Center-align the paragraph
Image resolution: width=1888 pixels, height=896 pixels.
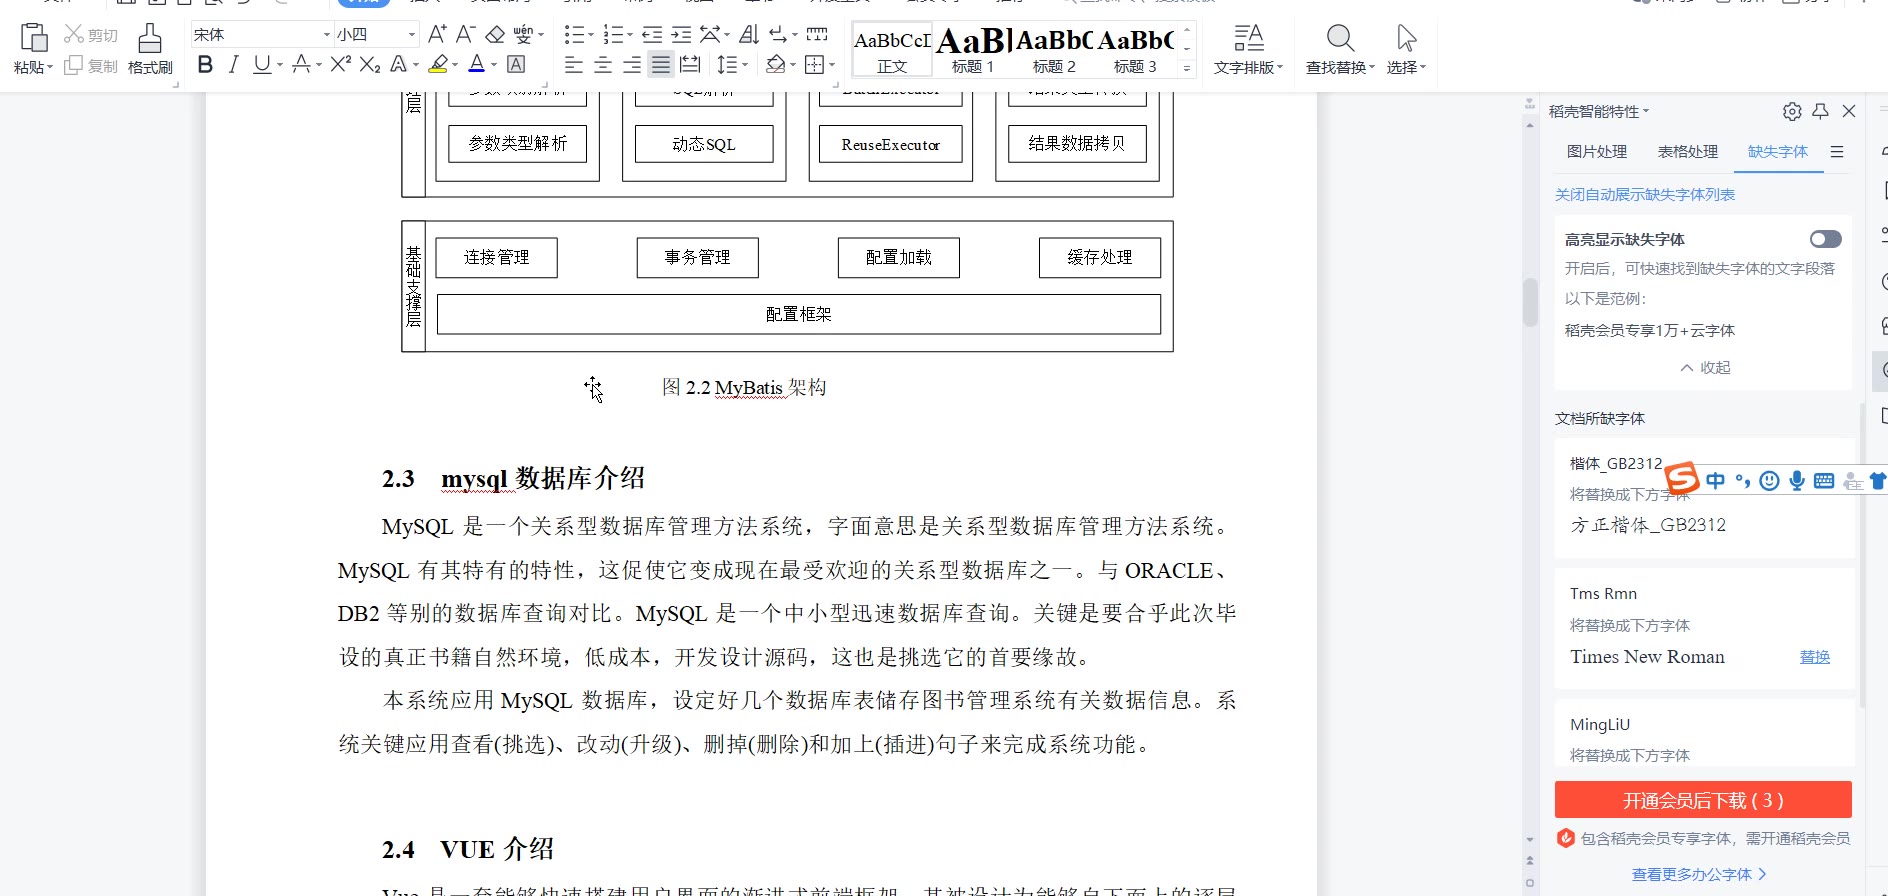pos(603,65)
